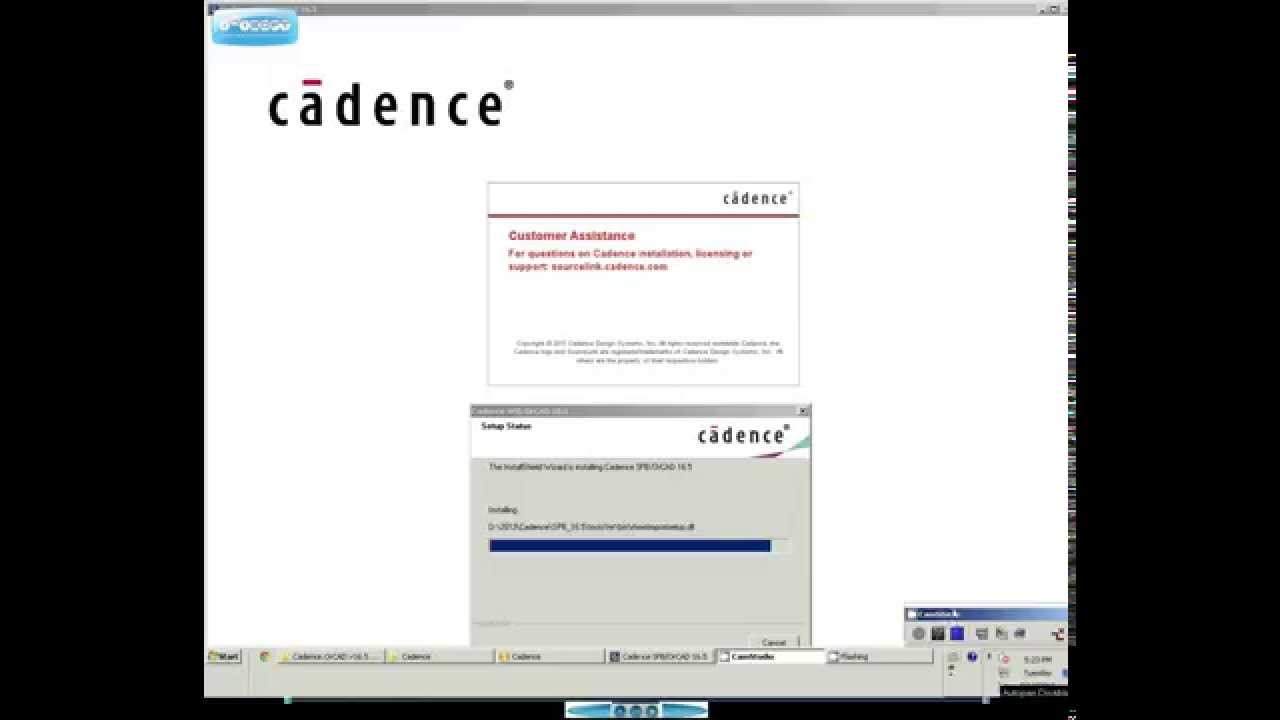Click the sourcelink.cadence.com support text
The image size is (1280, 720).
click(x=609, y=267)
